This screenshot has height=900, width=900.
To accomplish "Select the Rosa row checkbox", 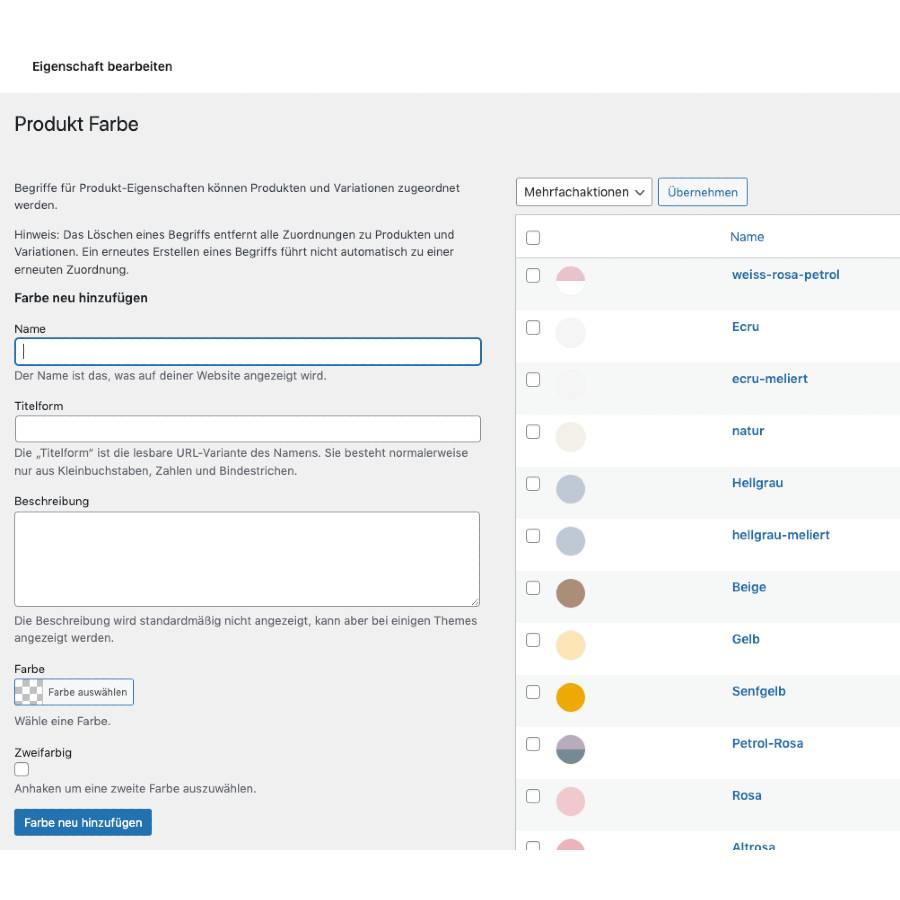I will [533, 797].
